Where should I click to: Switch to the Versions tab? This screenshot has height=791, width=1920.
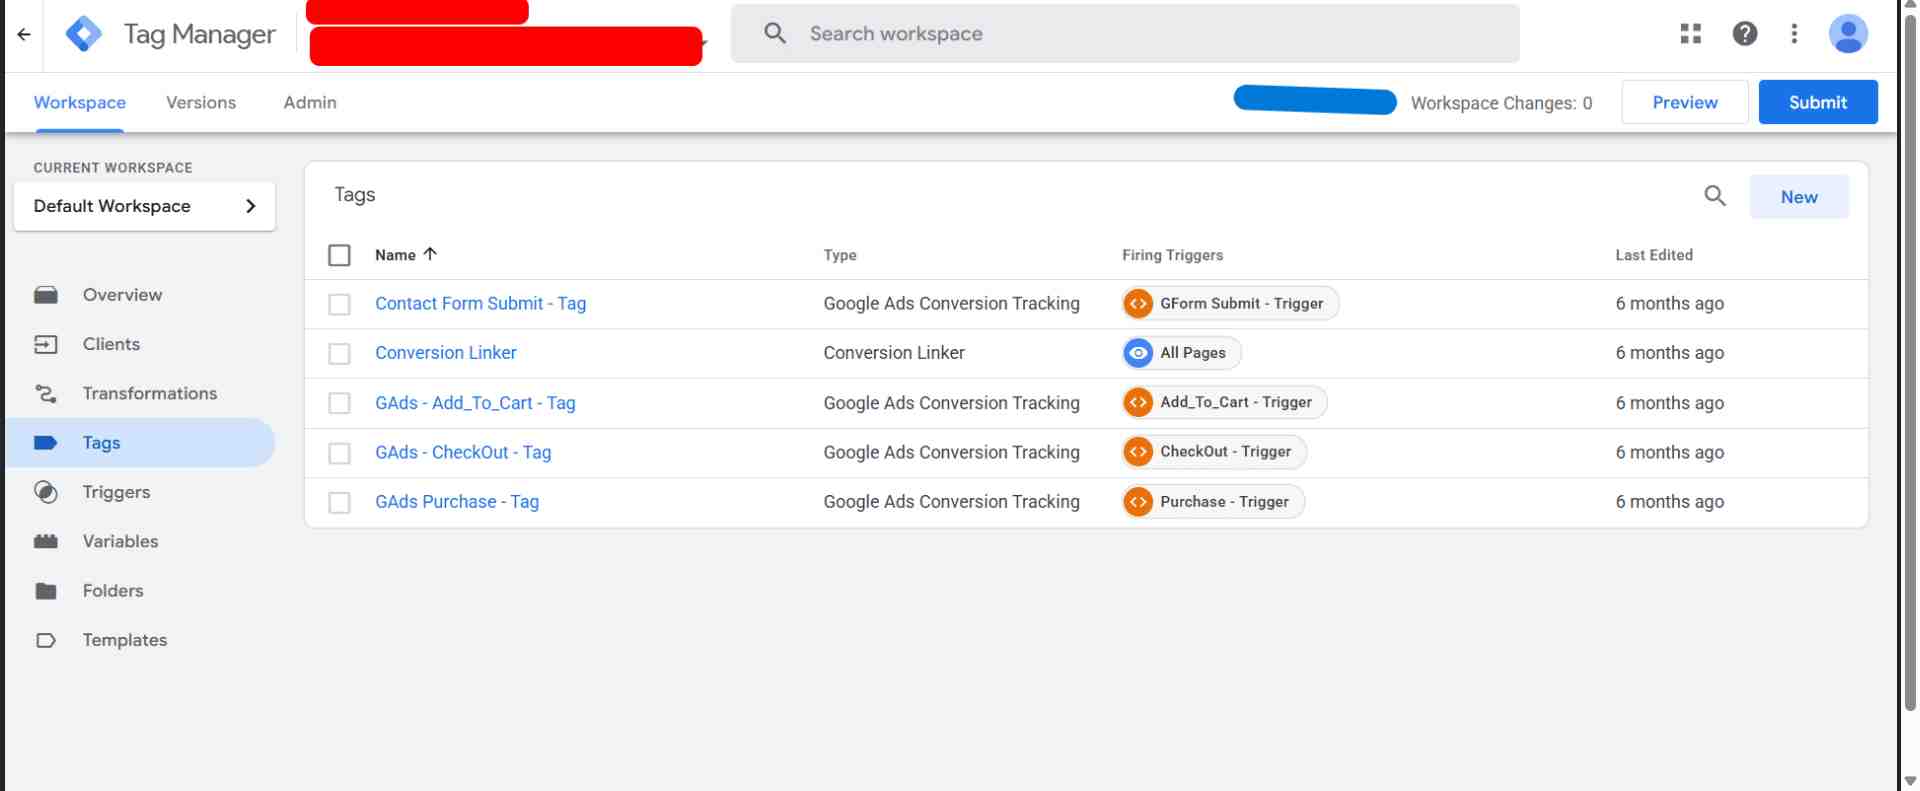pyautogui.click(x=201, y=102)
